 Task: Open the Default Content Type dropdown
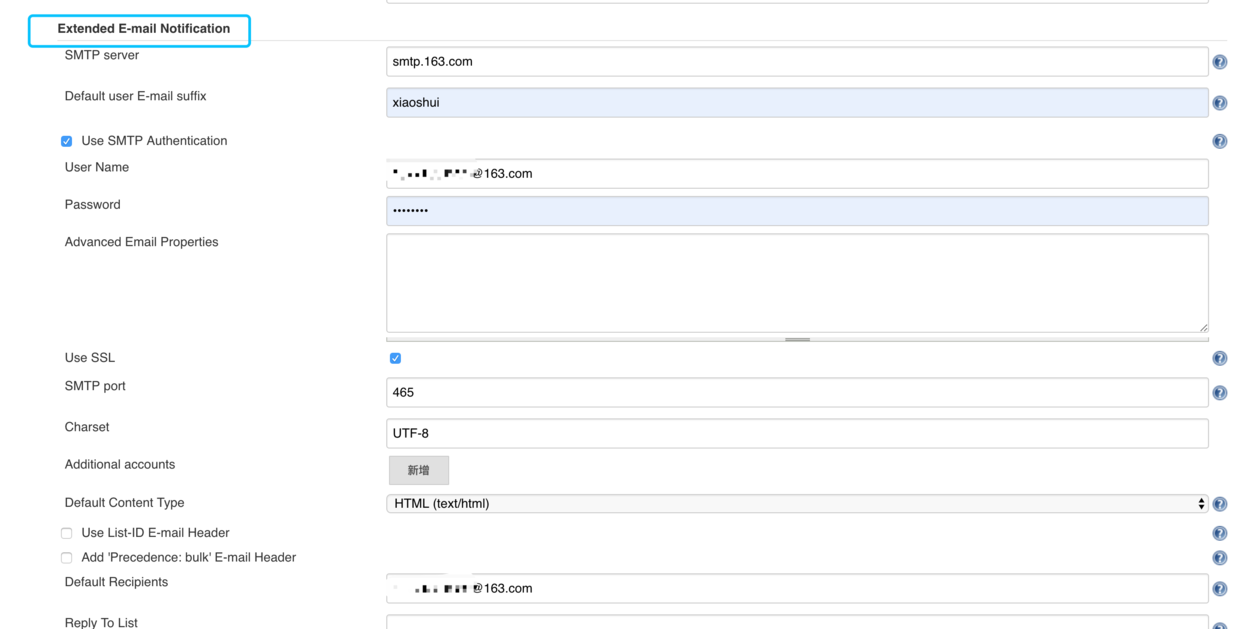point(797,504)
